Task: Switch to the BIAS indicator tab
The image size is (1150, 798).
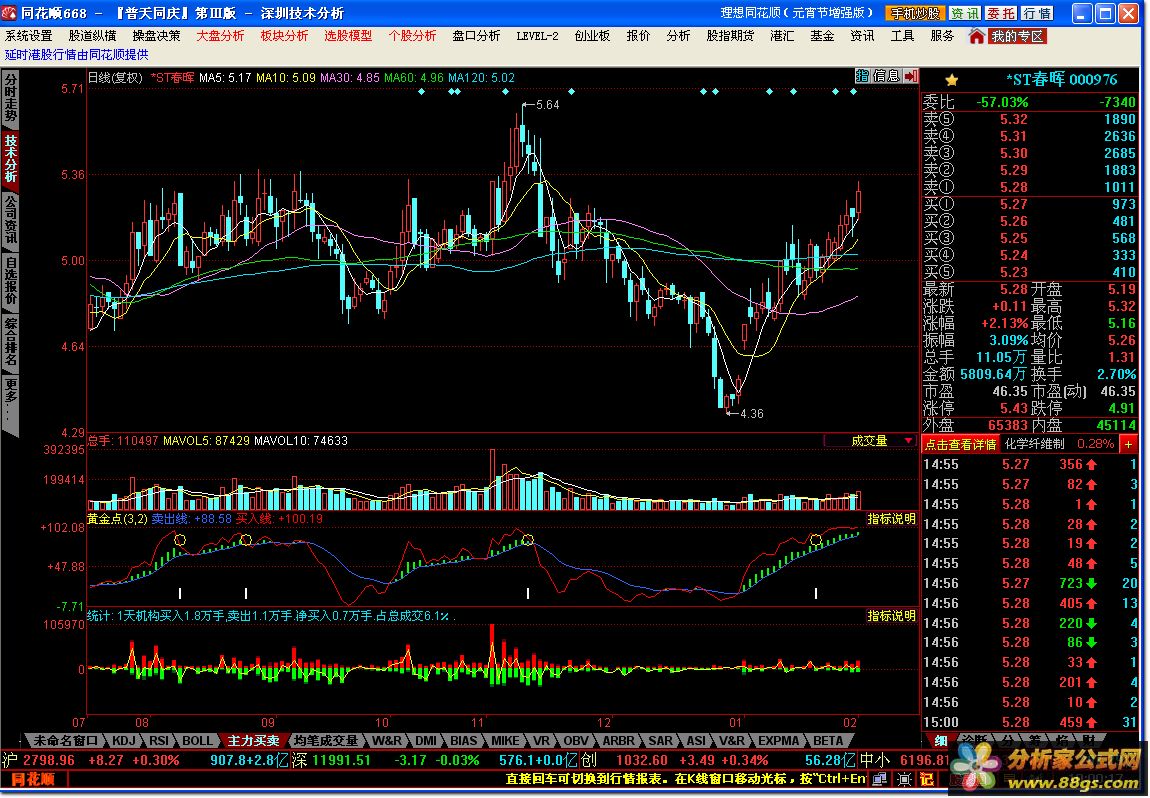Action: [x=464, y=741]
